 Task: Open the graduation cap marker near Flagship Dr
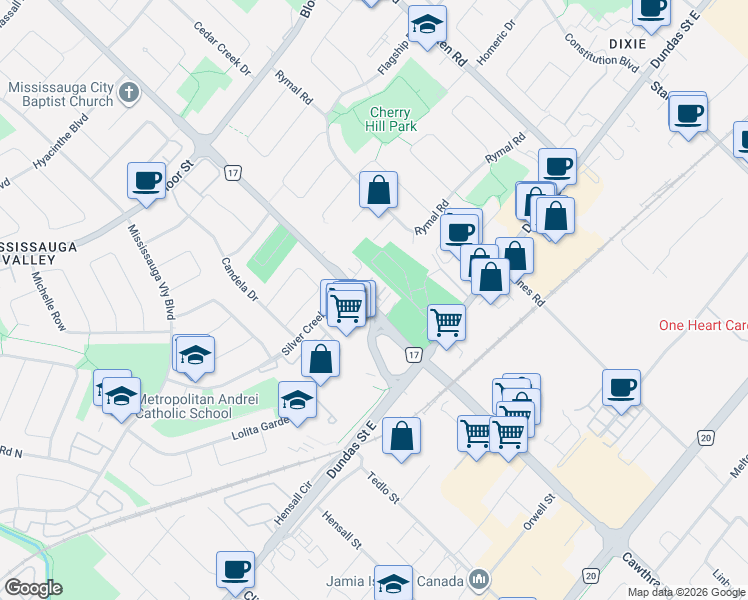point(427,27)
